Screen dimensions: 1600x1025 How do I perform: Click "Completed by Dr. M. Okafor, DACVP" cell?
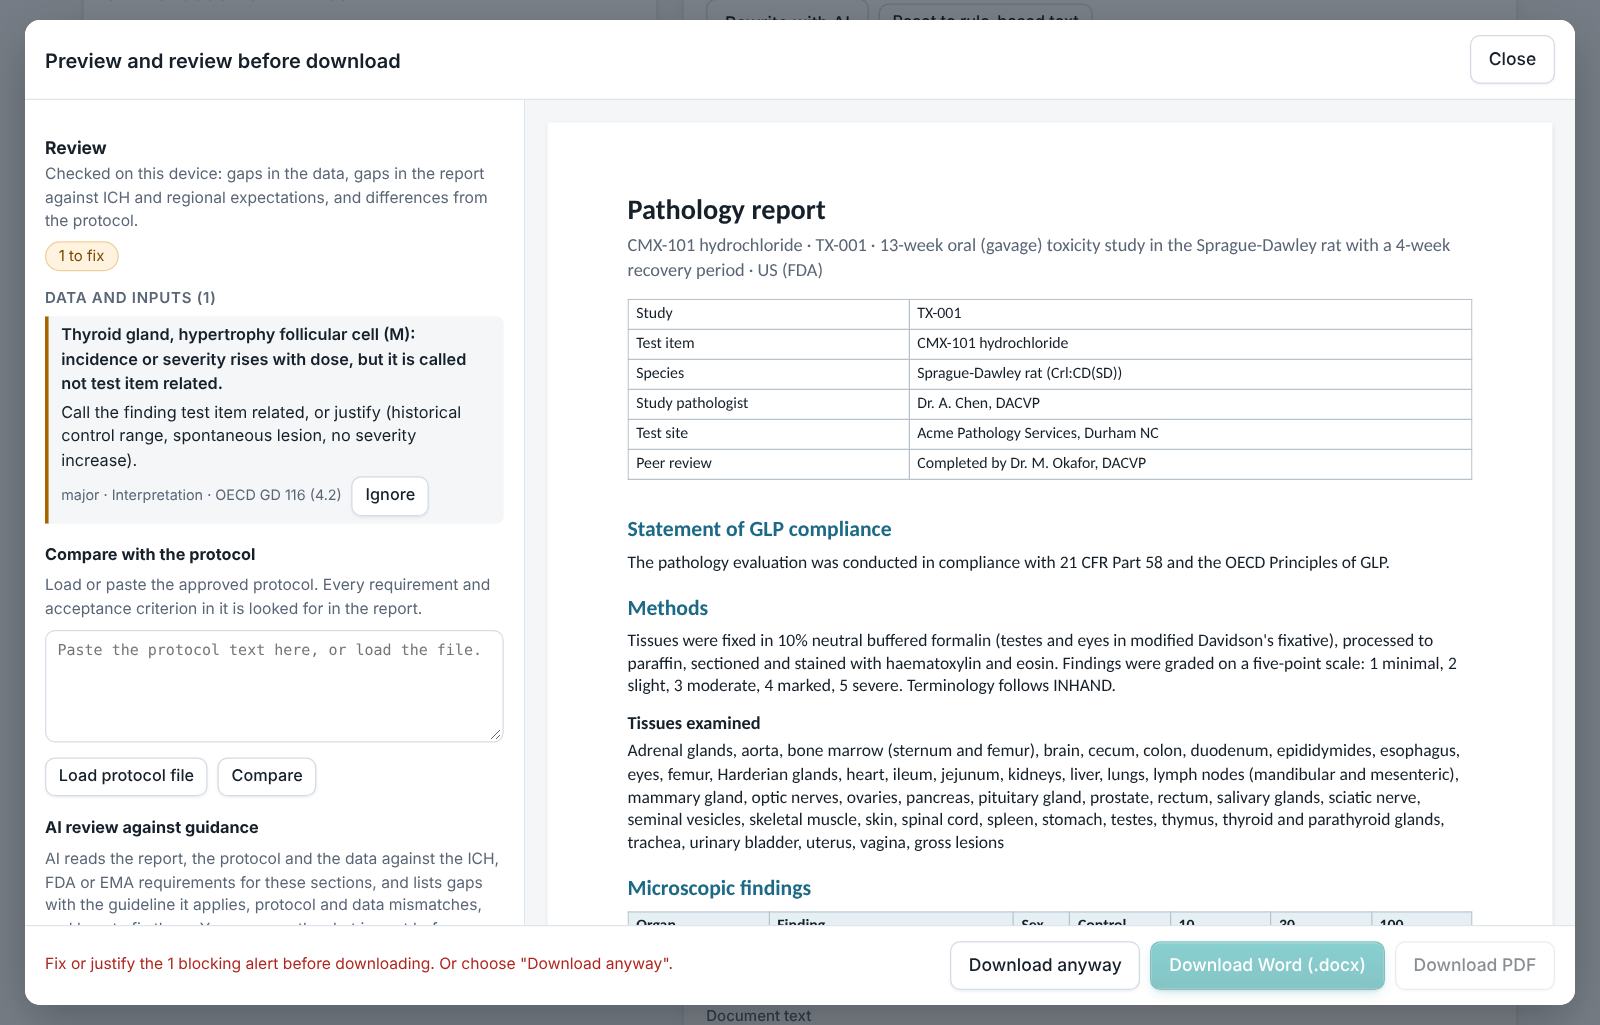[x=1190, y=463]
